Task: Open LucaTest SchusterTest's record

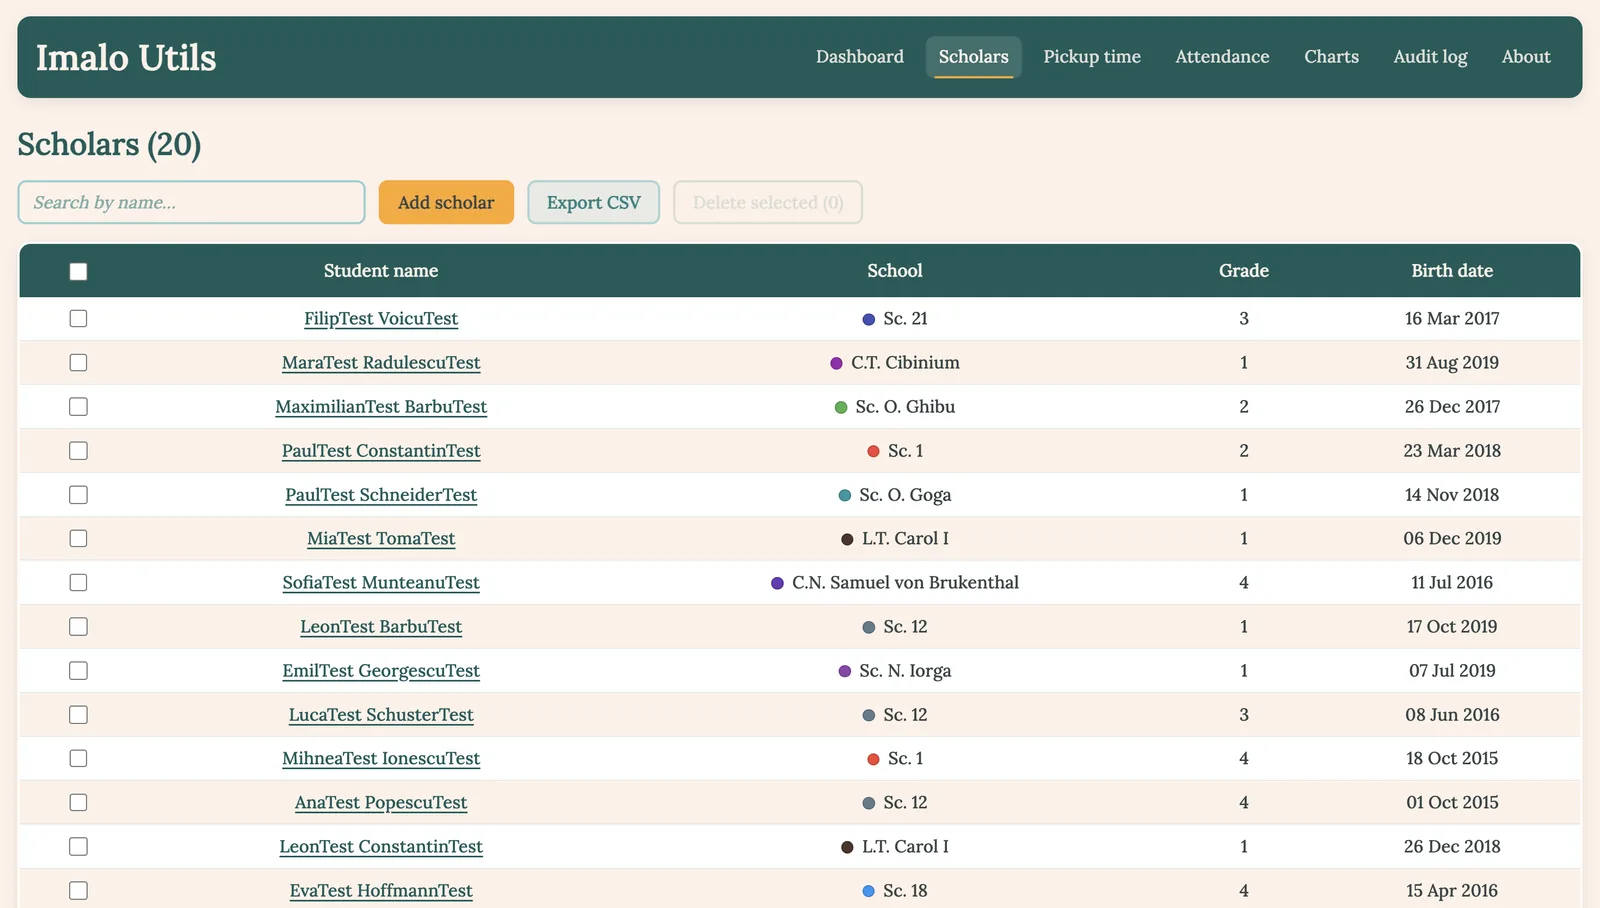Action: [381, 715]
